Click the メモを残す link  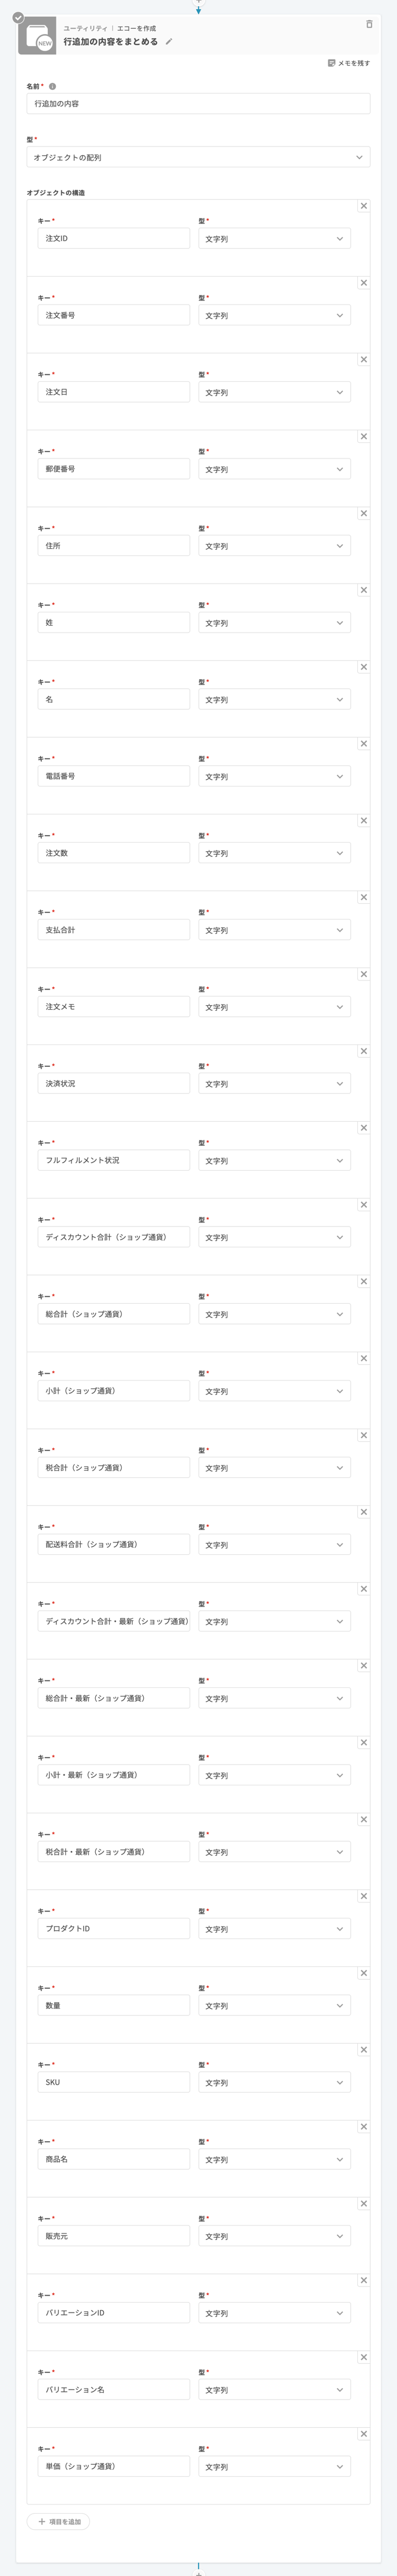(354, 63)
